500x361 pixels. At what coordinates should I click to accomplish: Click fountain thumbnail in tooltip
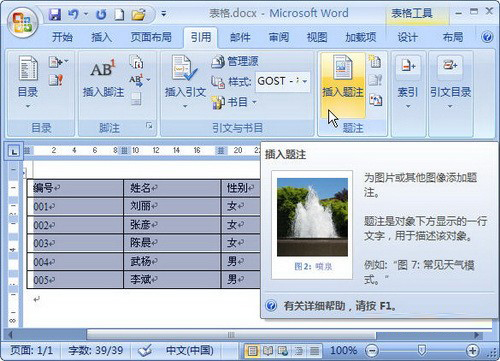[x=312, y=217]
